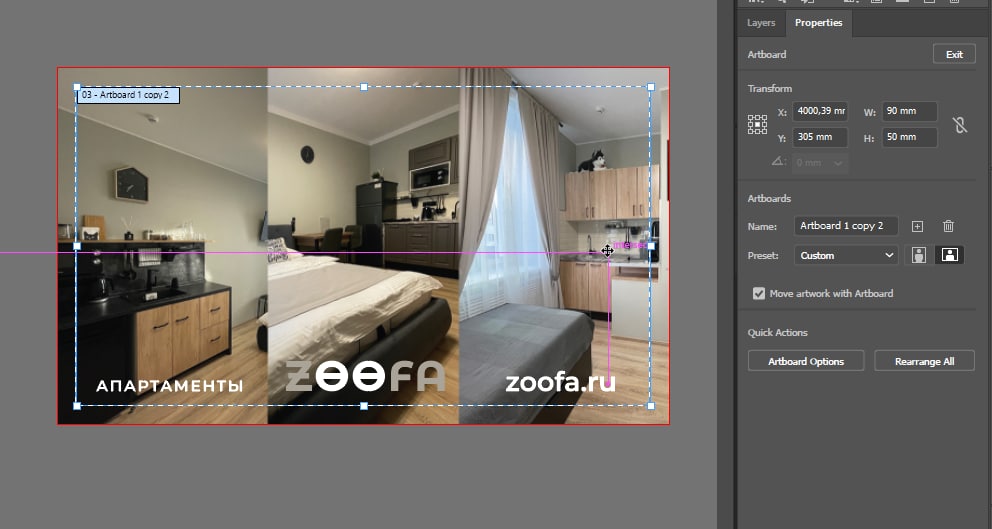Edit the Y position field
Screen dimensions: 992x529
tap(820, 137)
